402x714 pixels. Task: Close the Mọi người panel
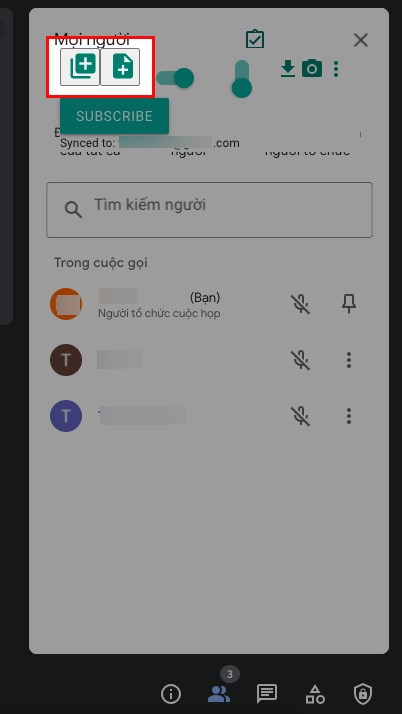click(361, 41)
